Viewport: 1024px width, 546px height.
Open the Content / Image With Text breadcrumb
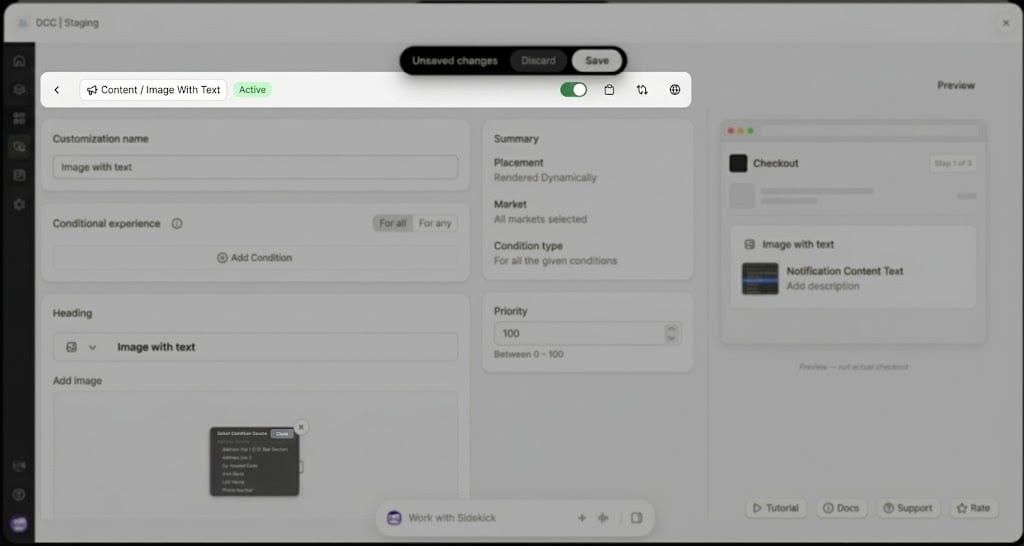tap(153, 90)
